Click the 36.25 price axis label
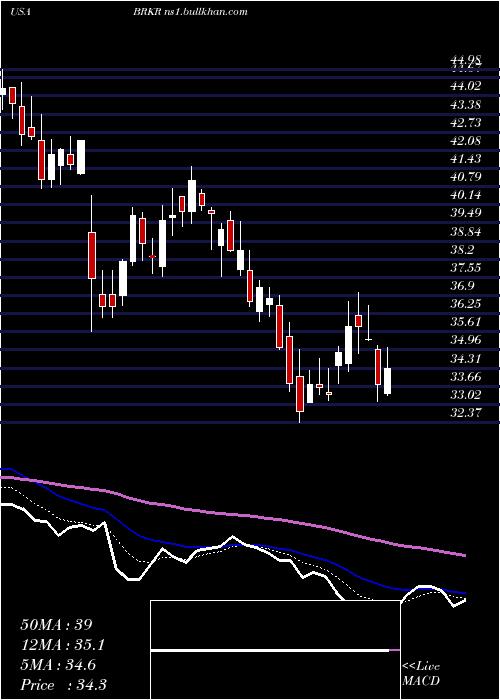Screen dimensions: 500x700 tap(465, 304)
